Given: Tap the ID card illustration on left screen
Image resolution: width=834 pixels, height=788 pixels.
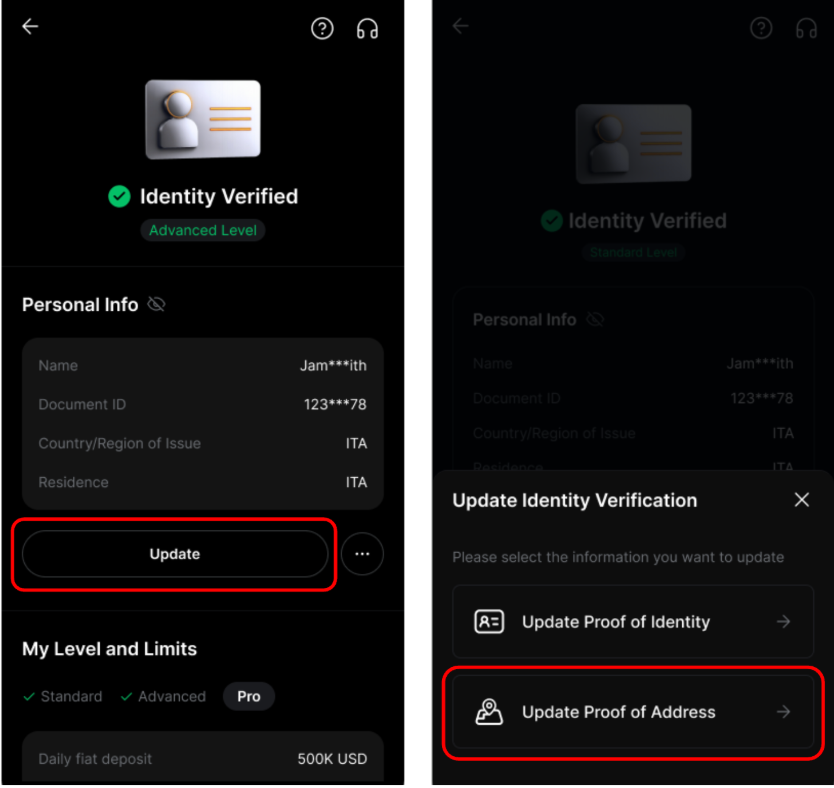Looking at the screenshot, I should (203, 119).
